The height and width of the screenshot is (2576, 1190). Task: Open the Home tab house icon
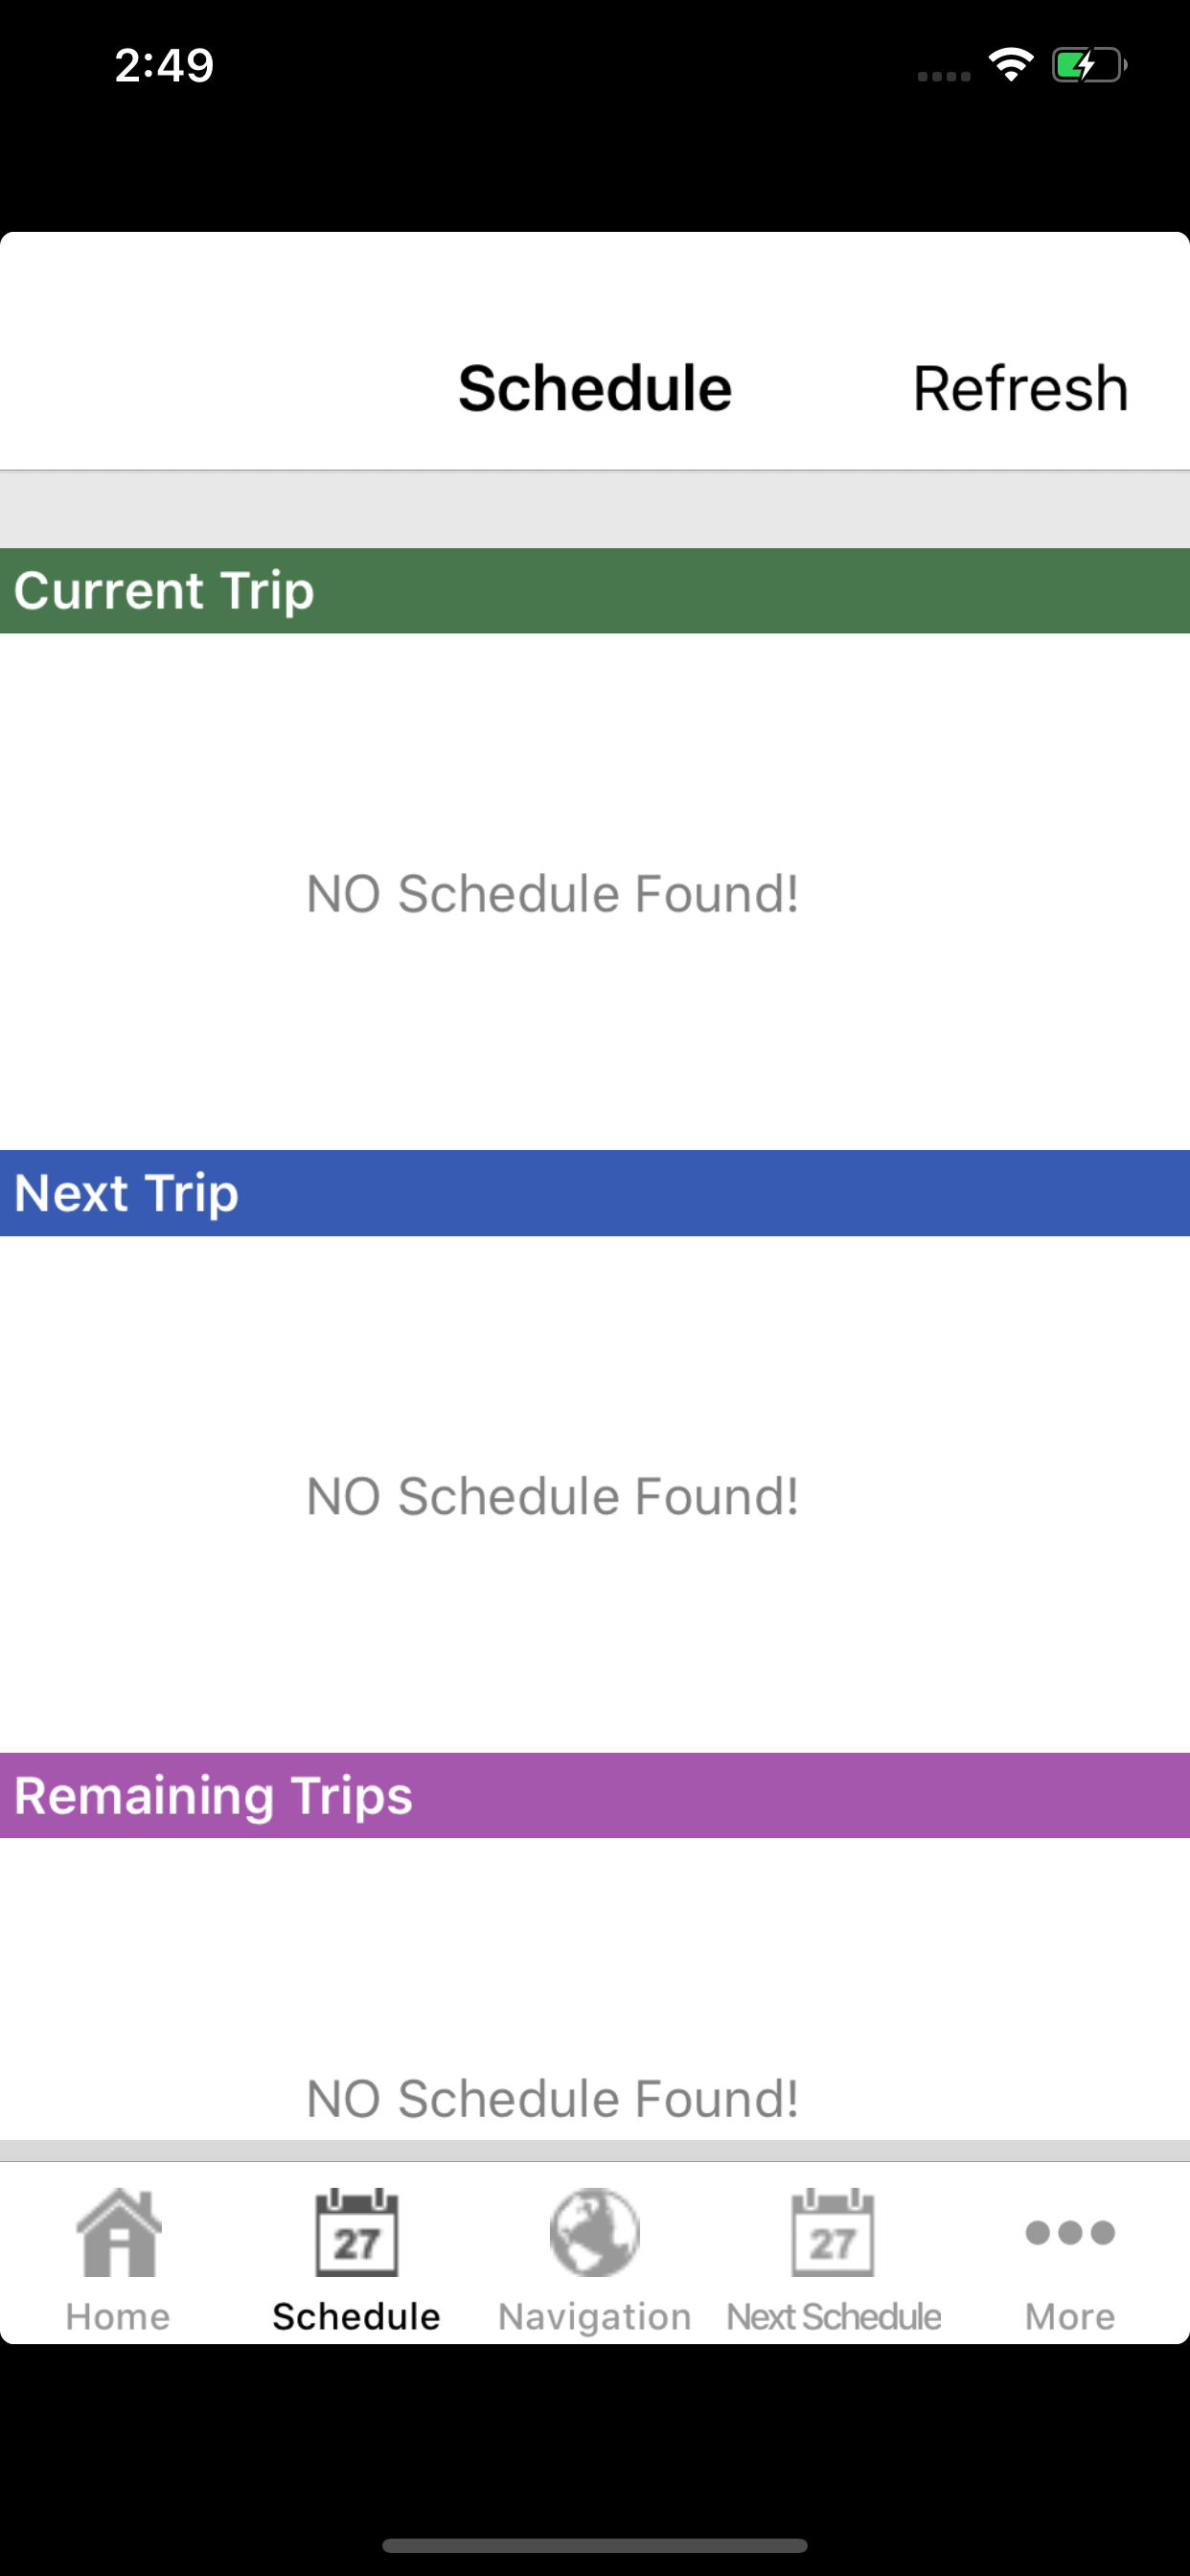119,2231
